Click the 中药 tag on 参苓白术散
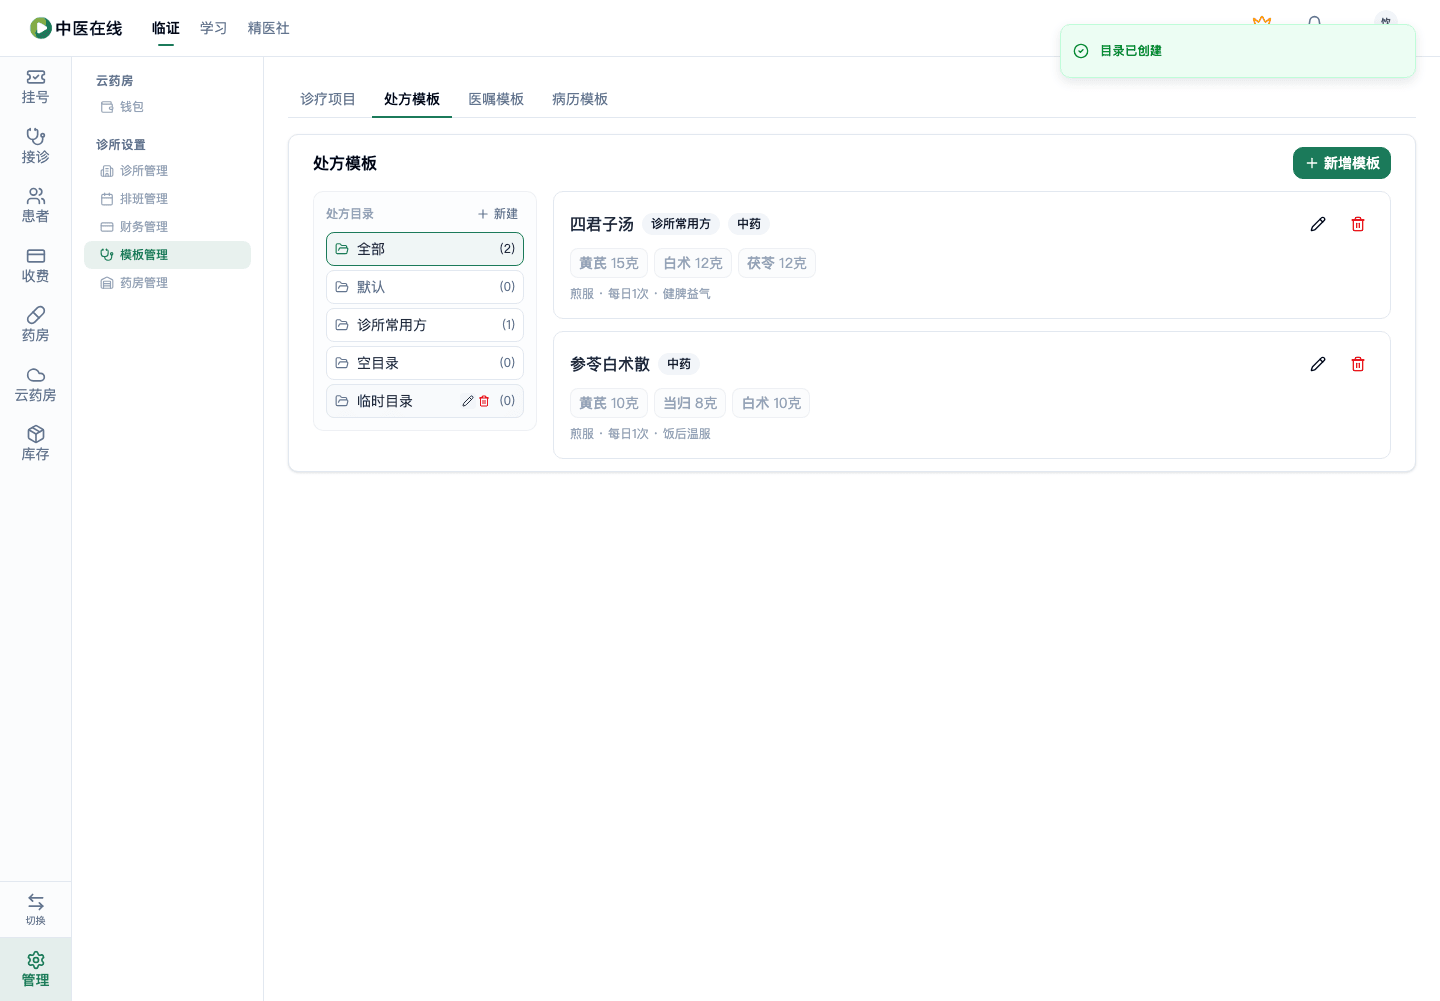This screenshot has width=1440, height=1001. point(679,364)
